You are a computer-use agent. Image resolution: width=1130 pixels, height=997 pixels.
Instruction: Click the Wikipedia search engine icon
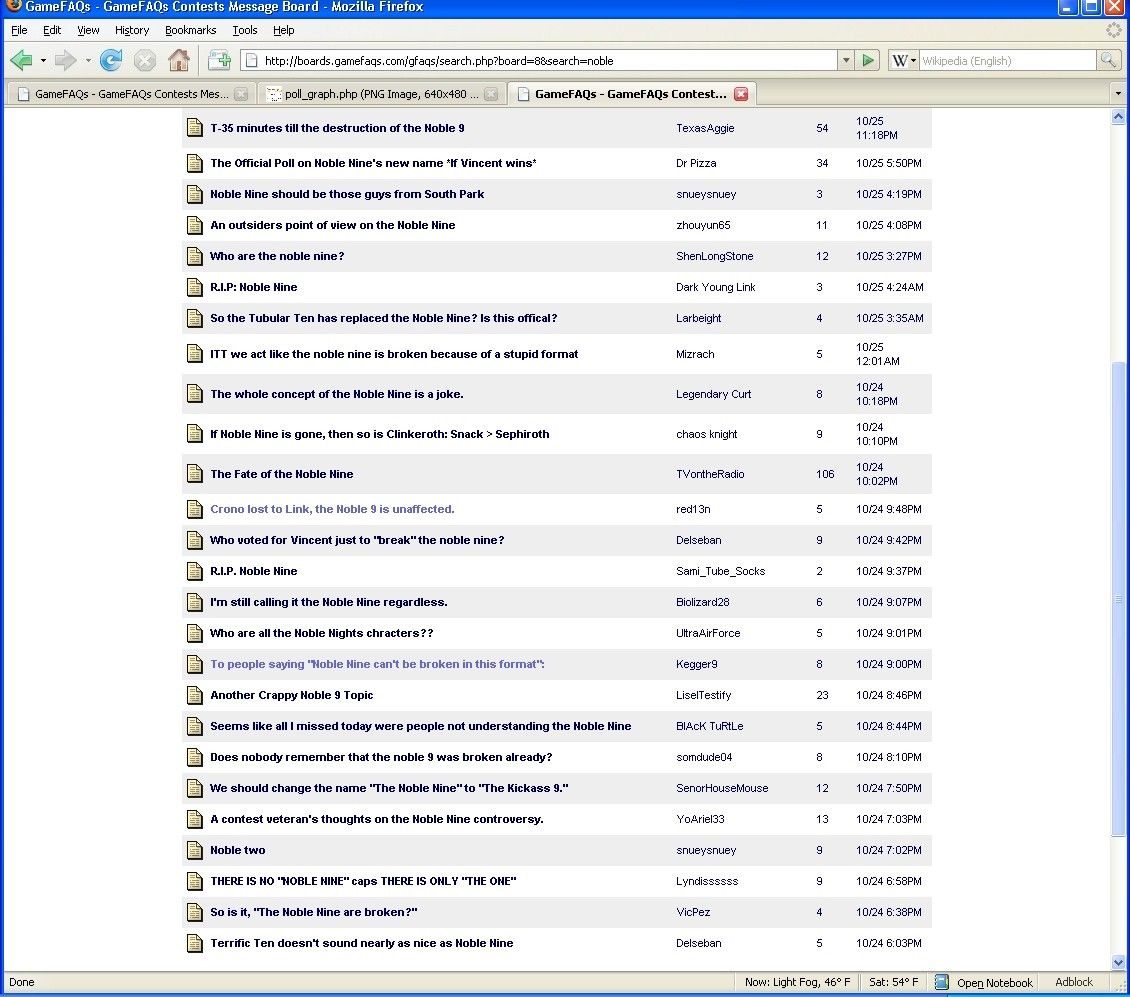click(x=900, y=61)
